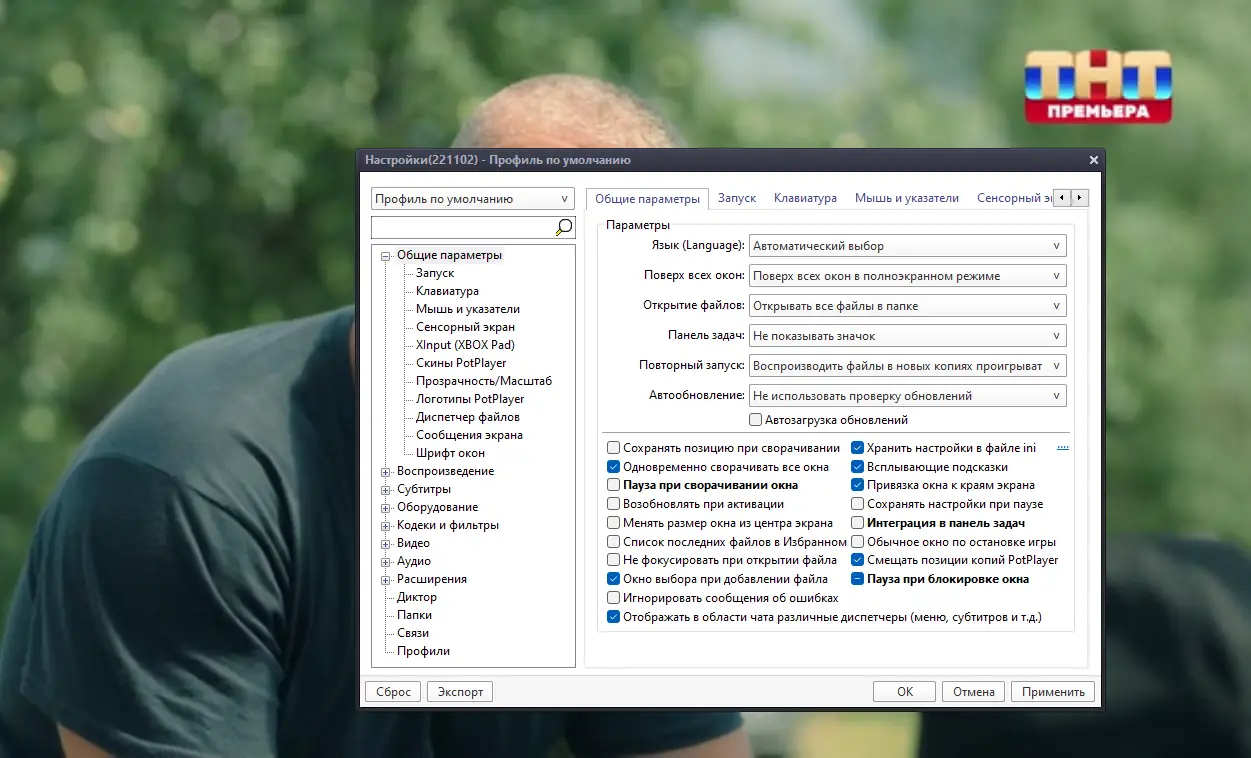Select Скины PotPlayer in the tree

[461, 363]
